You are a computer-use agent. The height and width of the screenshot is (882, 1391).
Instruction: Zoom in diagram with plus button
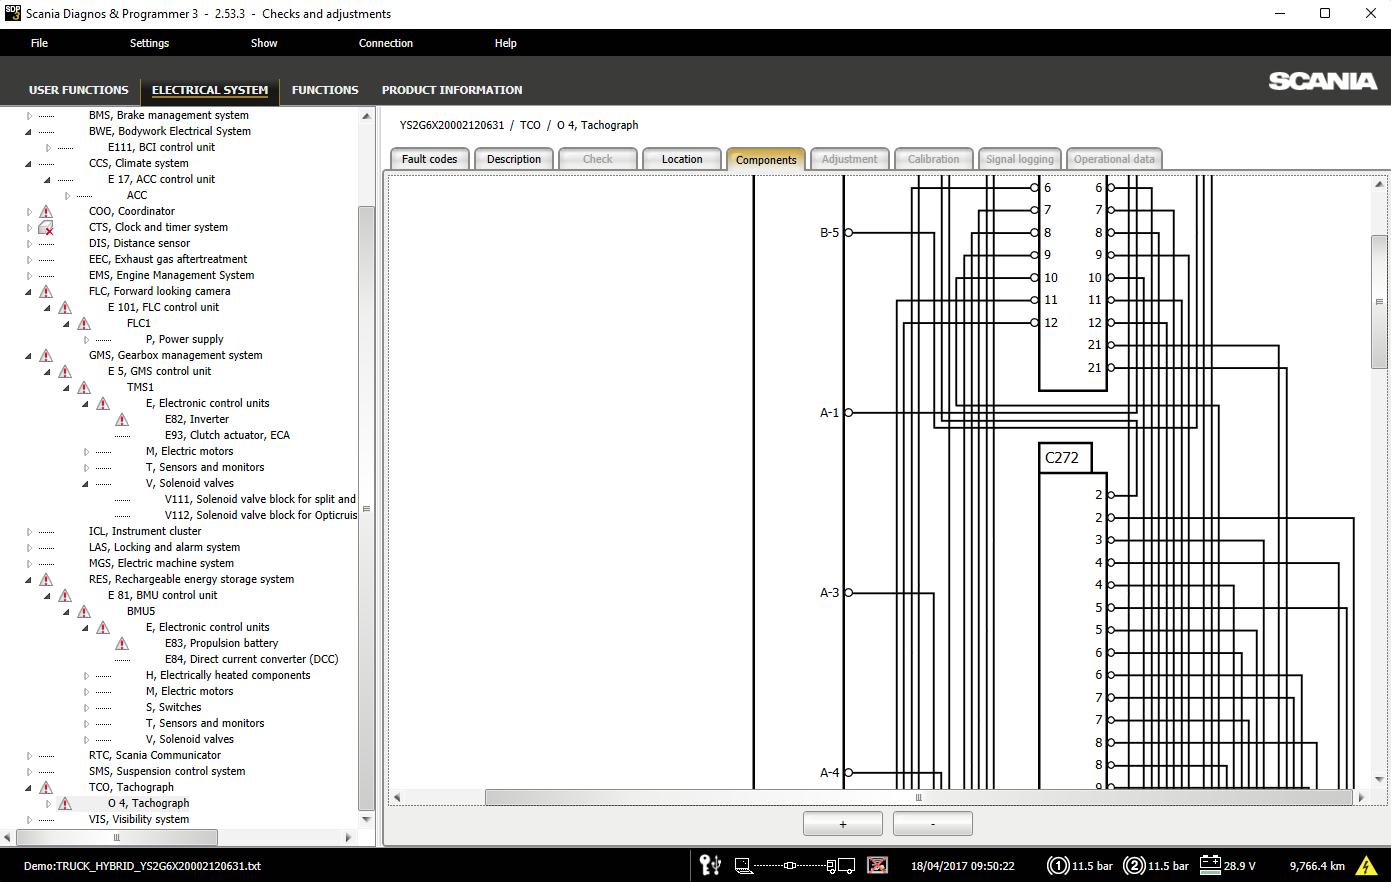tap(842, 824)
